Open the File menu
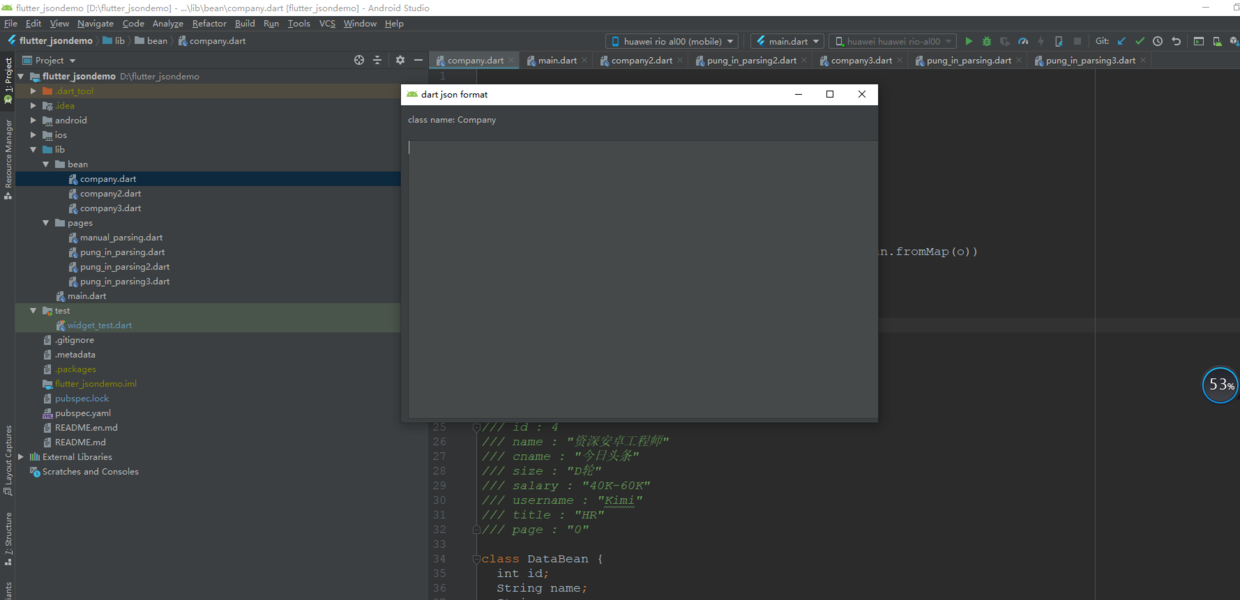 [x=11, y=23]
